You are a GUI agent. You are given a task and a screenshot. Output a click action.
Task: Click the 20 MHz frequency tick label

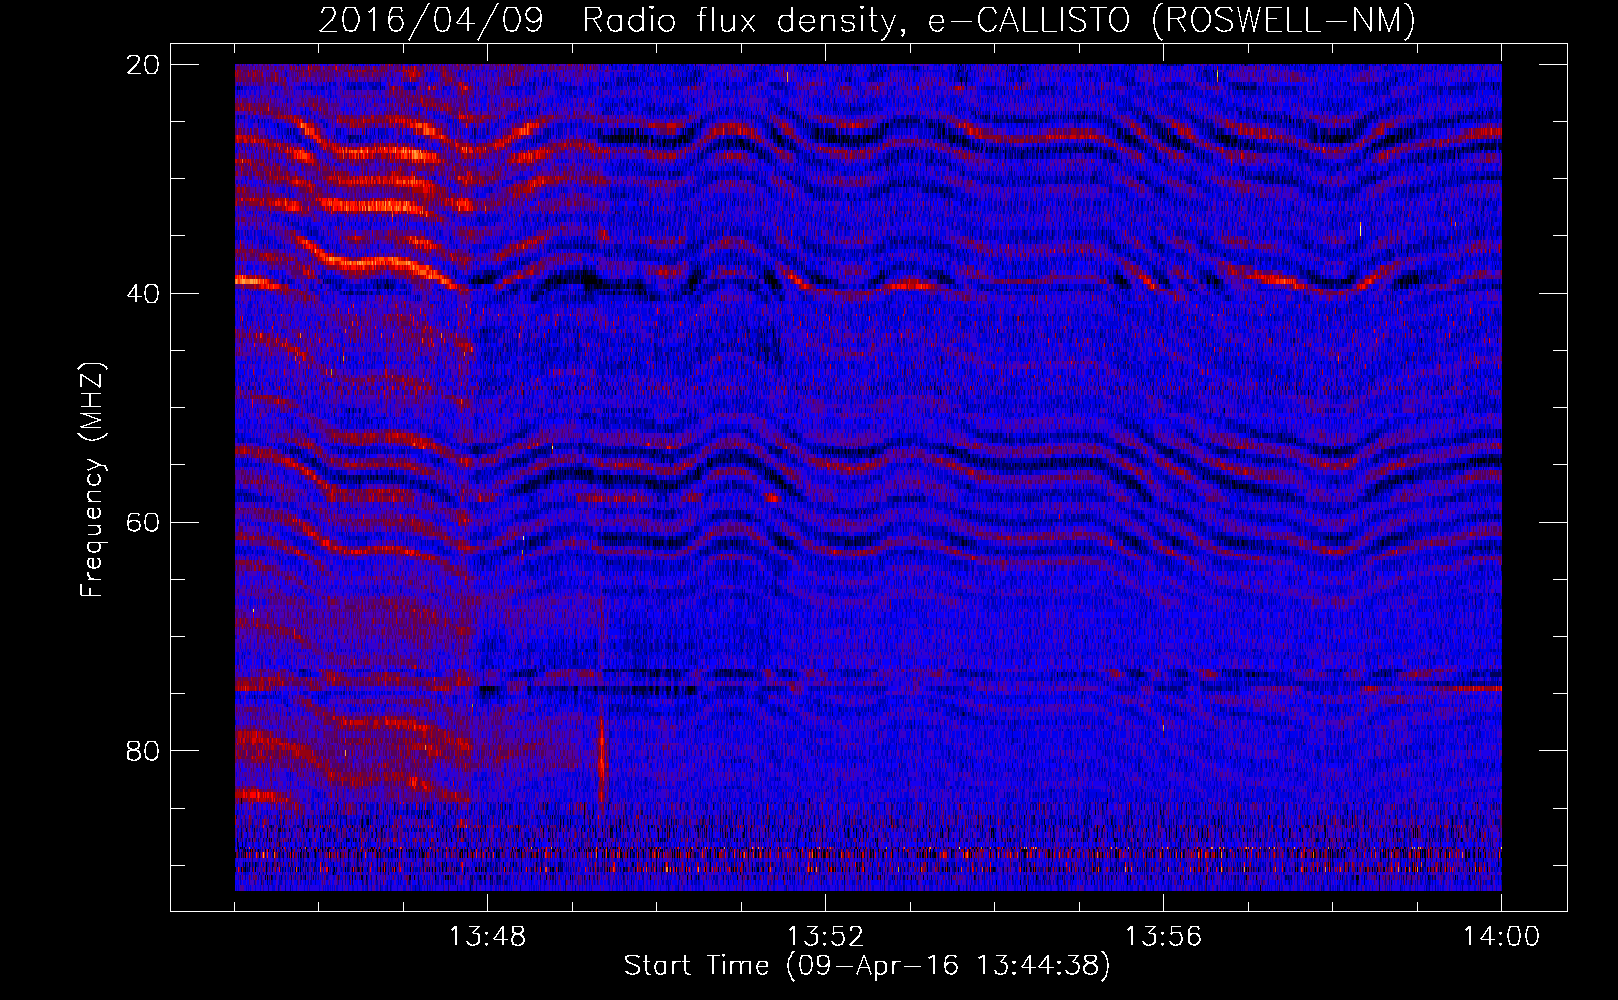(x=143, y=65)
